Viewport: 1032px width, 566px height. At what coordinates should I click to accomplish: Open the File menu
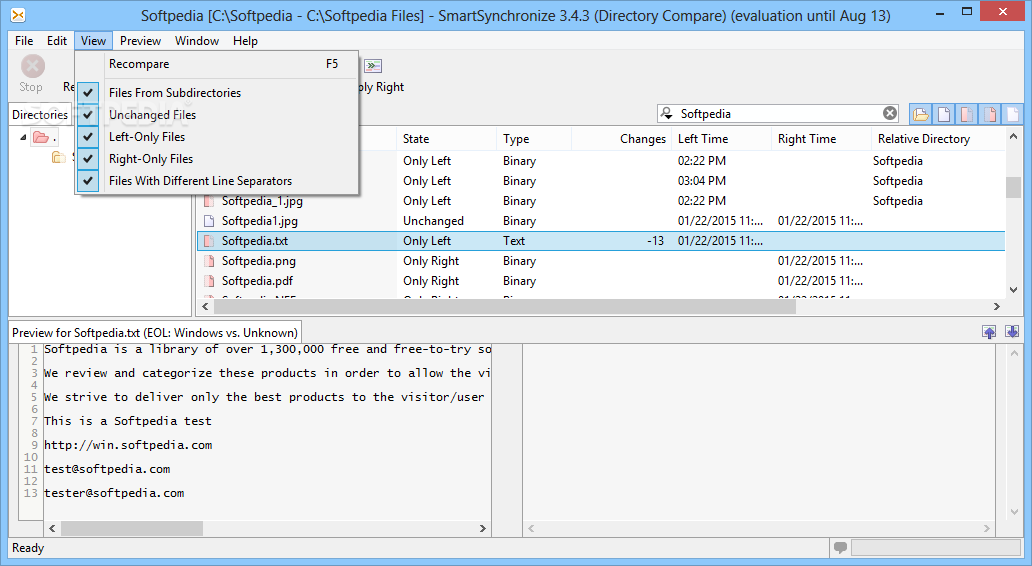pyautogui.click(x=24, y=41)
